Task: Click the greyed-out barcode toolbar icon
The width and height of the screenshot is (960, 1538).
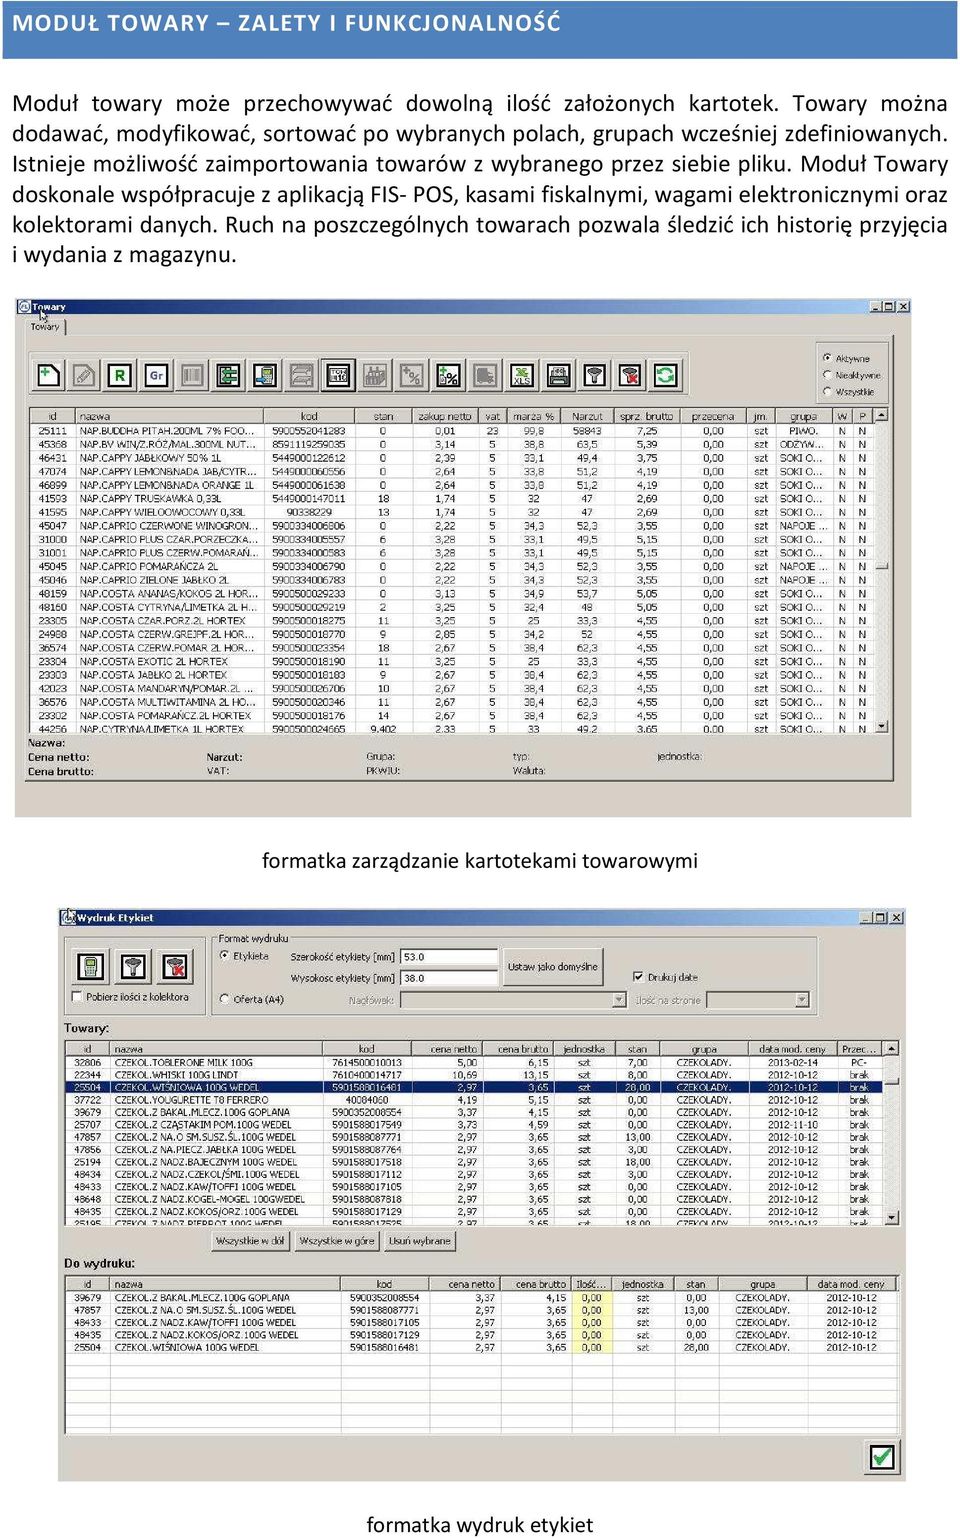Action: 192,376
